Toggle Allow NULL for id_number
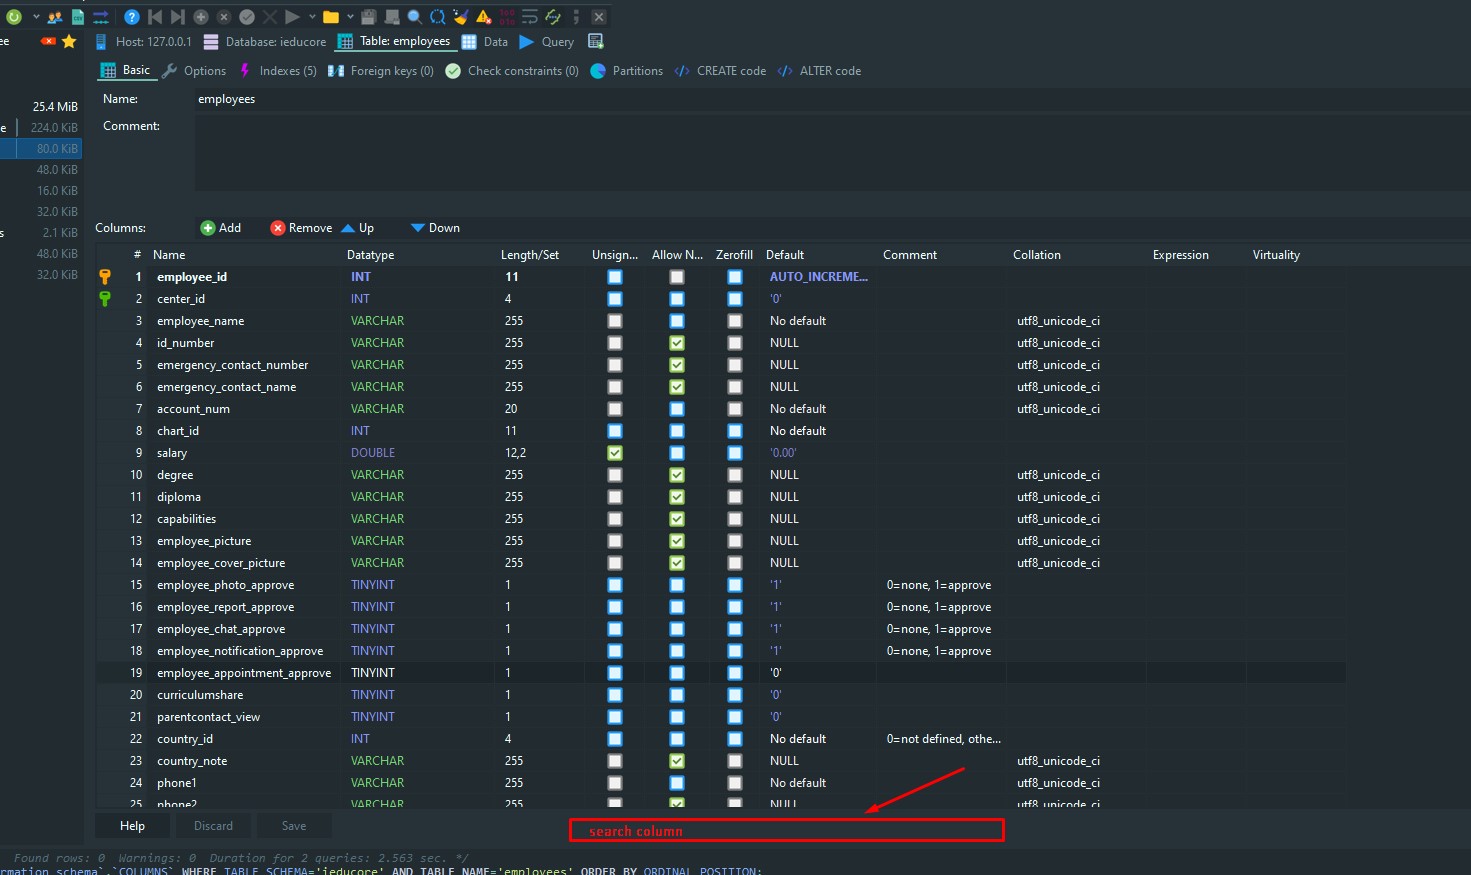The image size is (1471, 875). (x=677, y=343)
